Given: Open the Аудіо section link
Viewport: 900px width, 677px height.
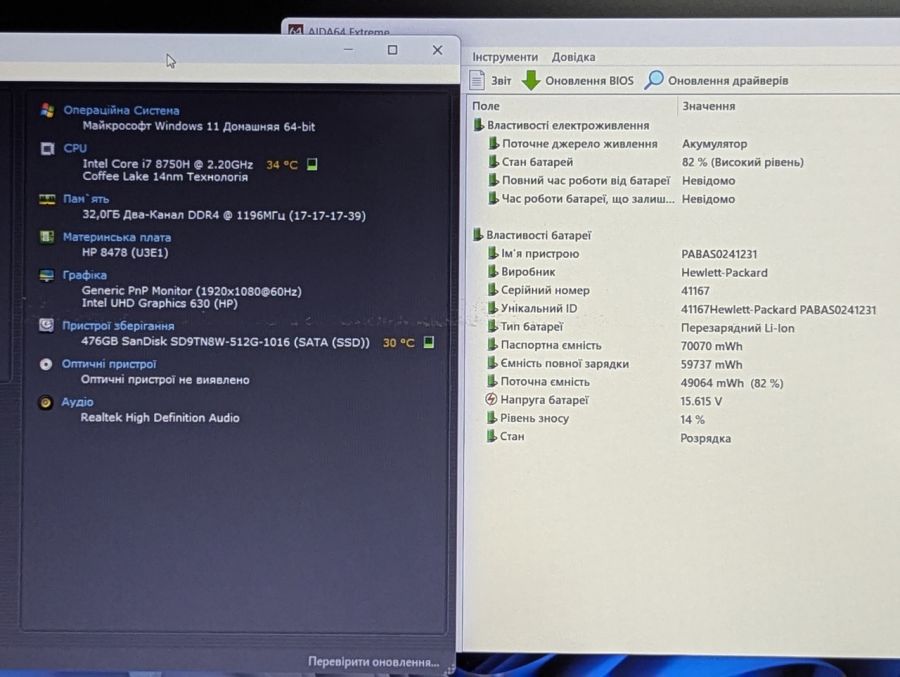Looking at the screenshot, I should click(x=77, y=402).
